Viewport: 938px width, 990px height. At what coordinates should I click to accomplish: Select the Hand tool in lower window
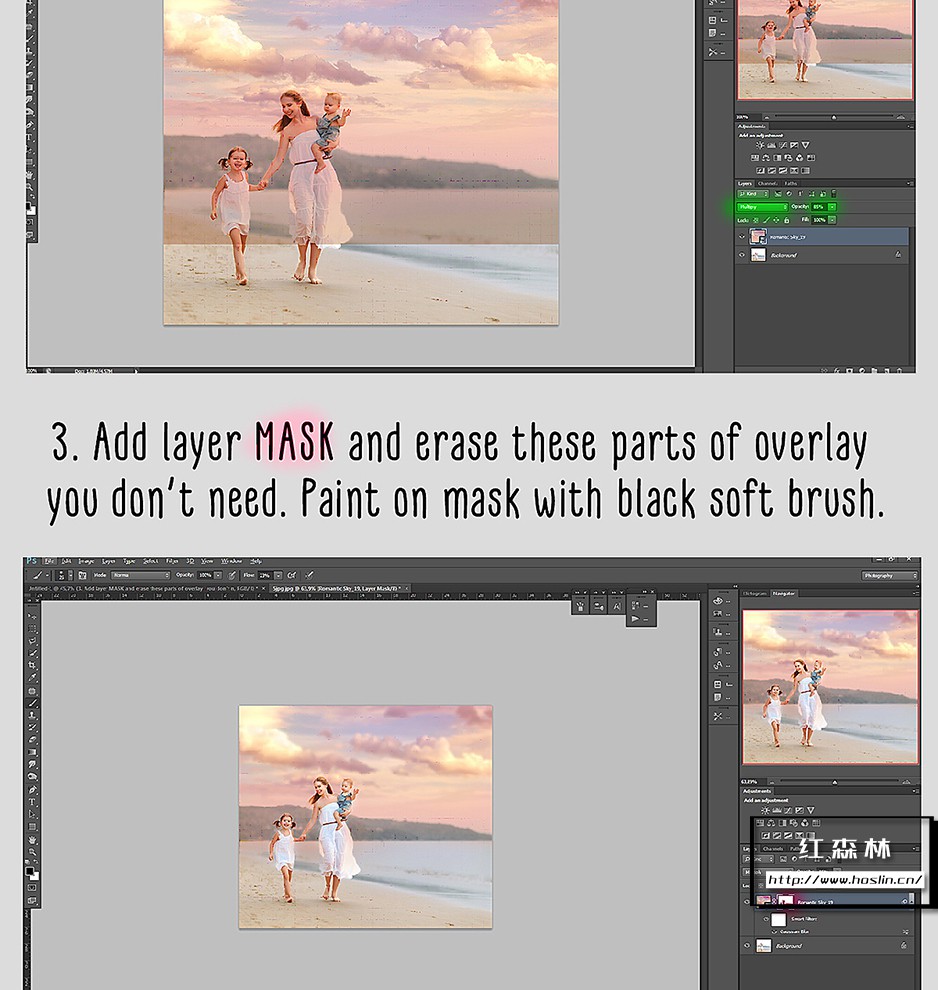click(32, 840)
